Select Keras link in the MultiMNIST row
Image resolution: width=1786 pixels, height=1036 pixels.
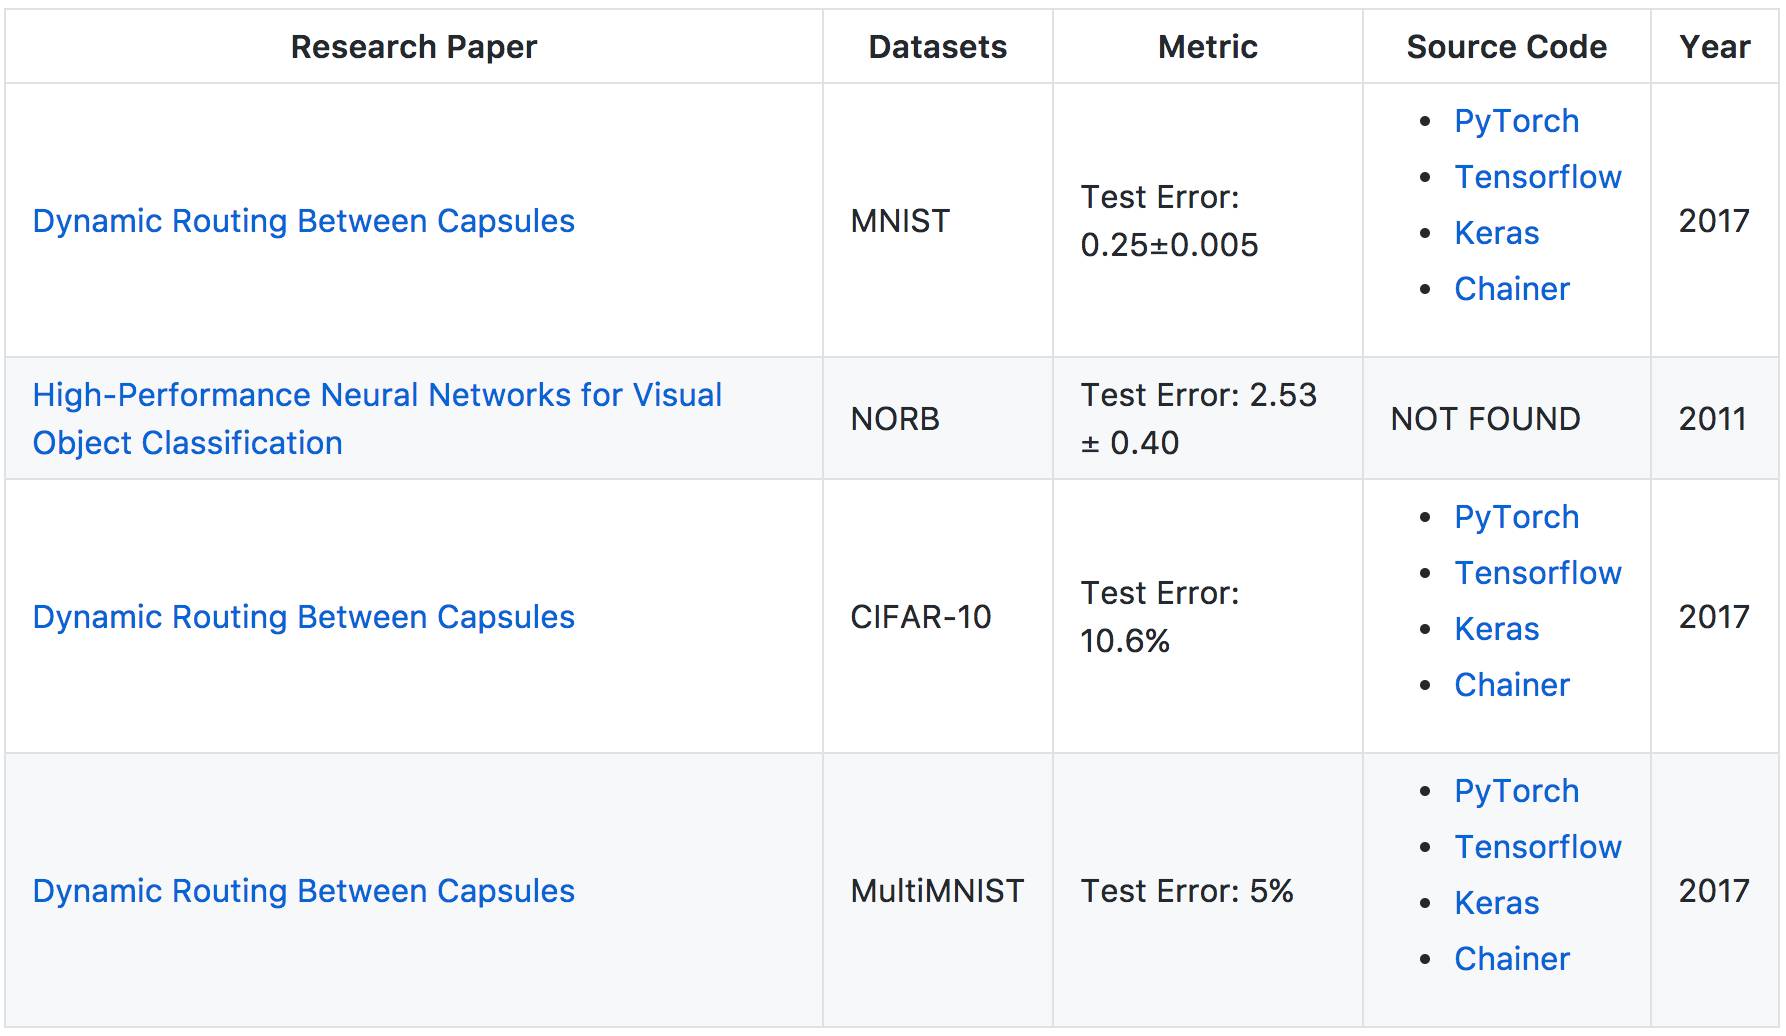point(1496,903)
